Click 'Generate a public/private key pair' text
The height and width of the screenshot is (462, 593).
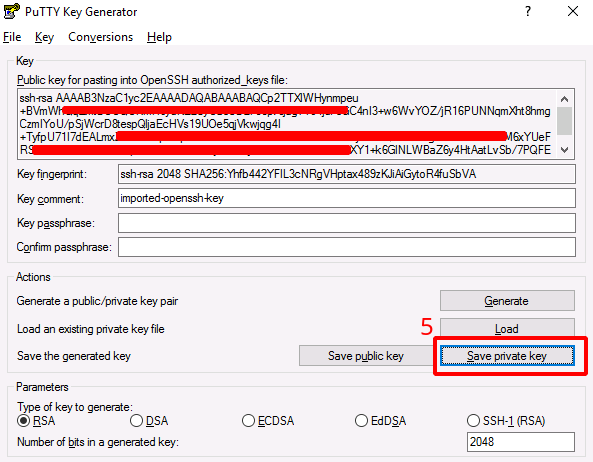point(97,301)
